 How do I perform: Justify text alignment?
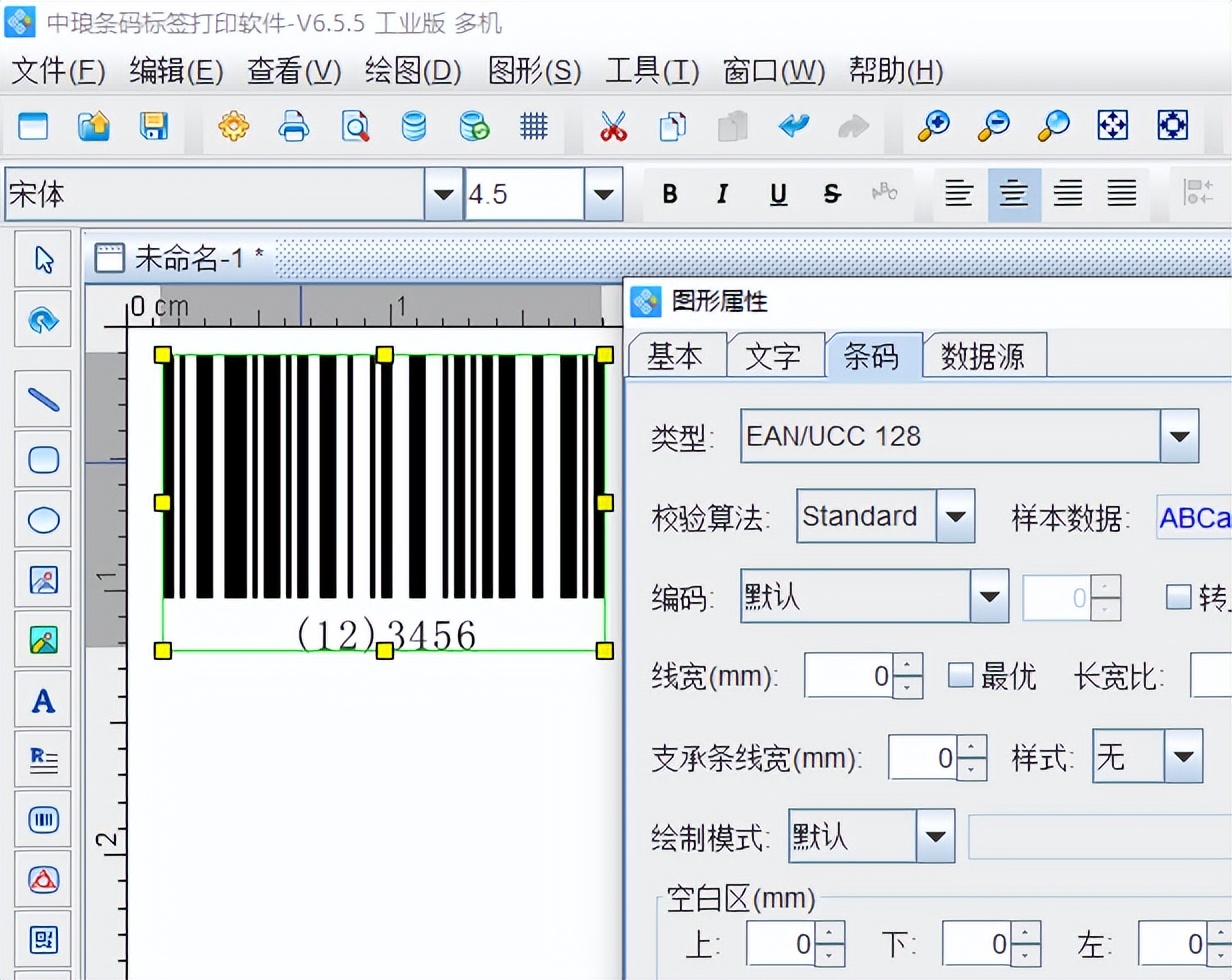pyautogui.click(x=1122, y=194)
